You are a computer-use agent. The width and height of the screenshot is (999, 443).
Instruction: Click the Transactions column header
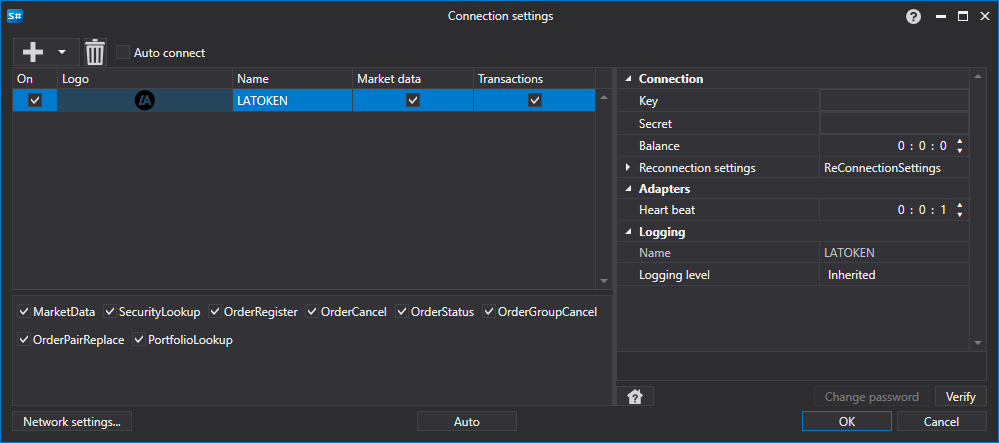pos(535,79)
